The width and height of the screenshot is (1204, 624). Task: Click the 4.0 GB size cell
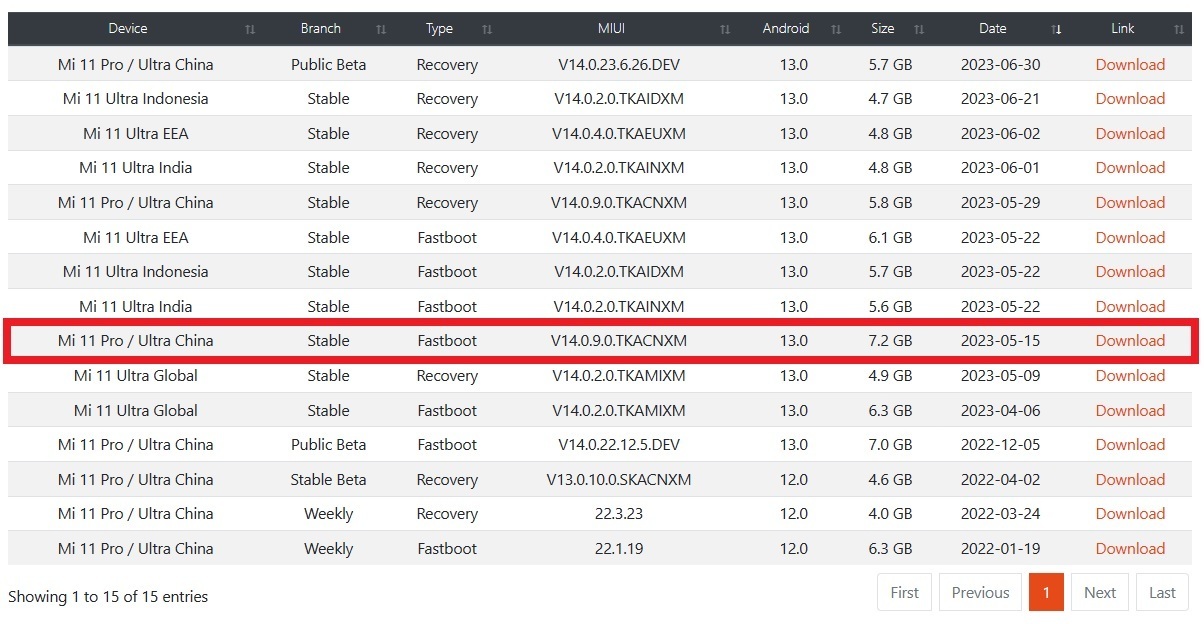click(x=890, y=514)
